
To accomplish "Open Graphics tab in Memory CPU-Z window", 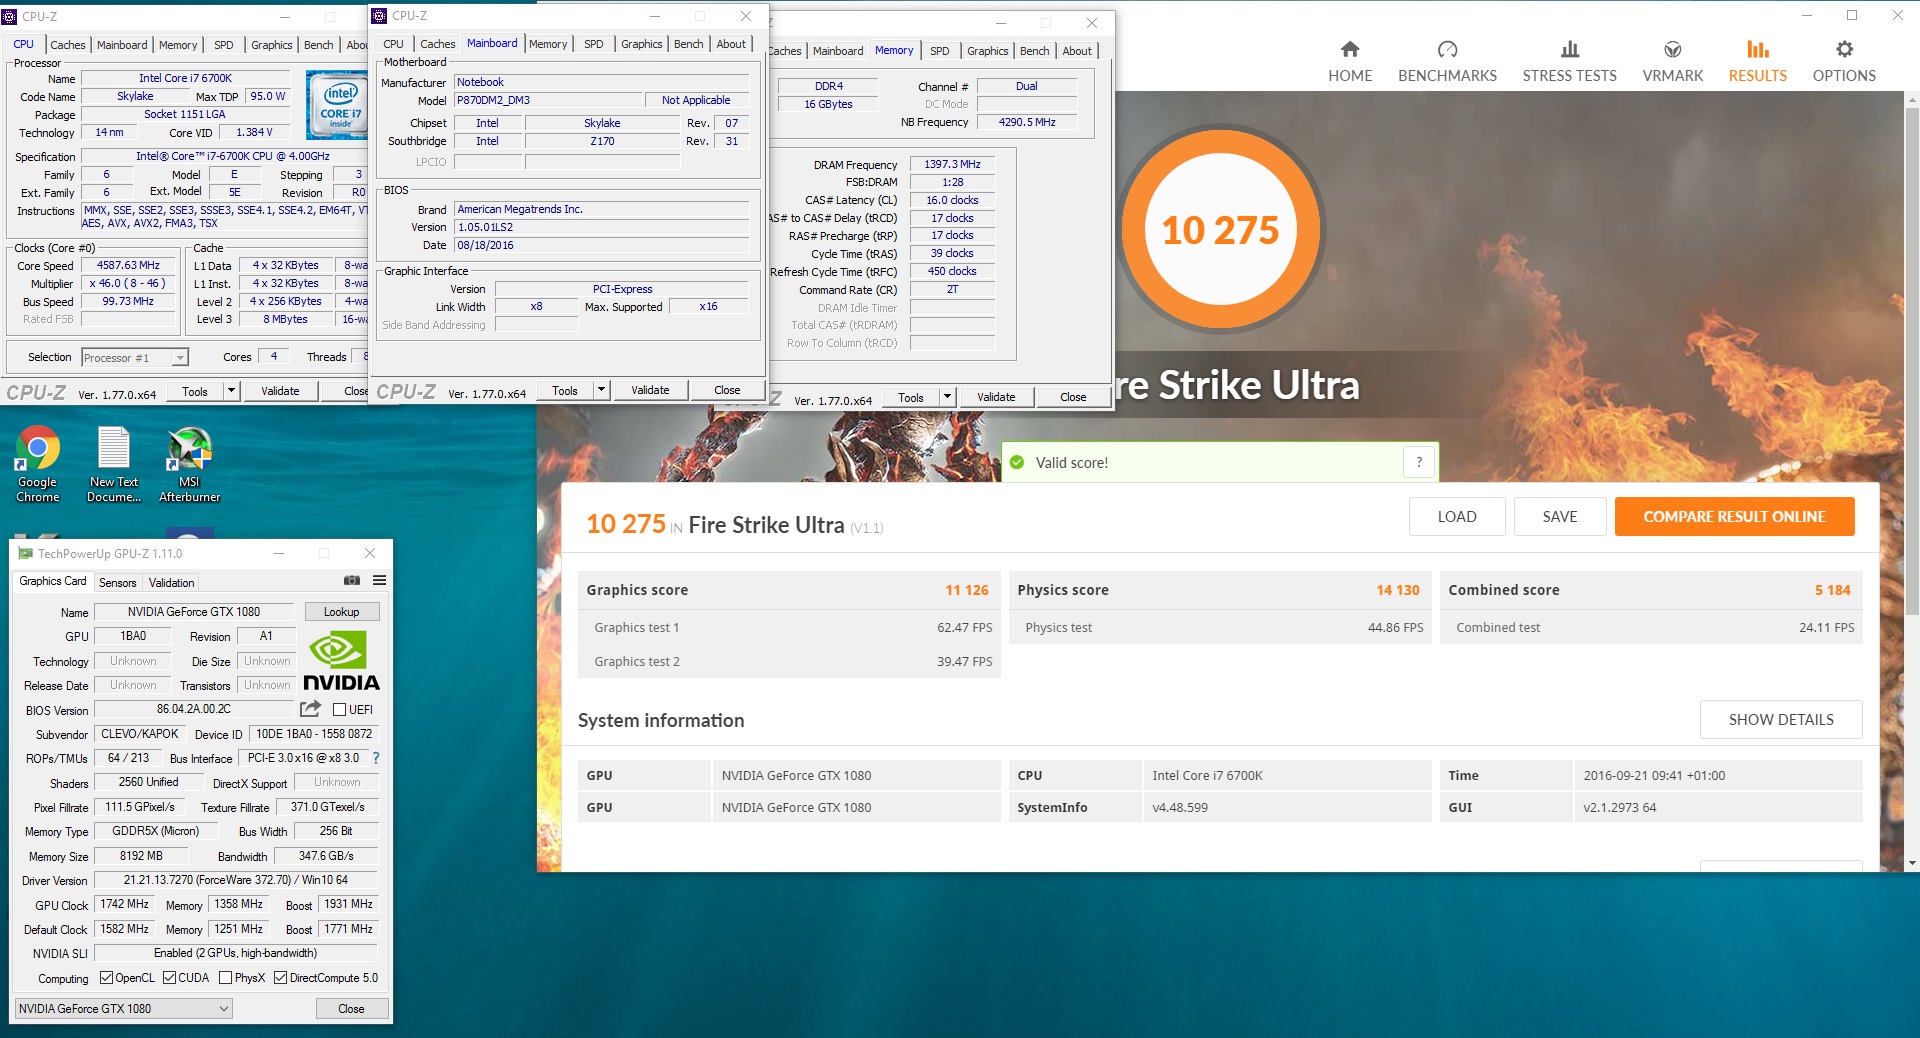I will [x=987, y=51].
